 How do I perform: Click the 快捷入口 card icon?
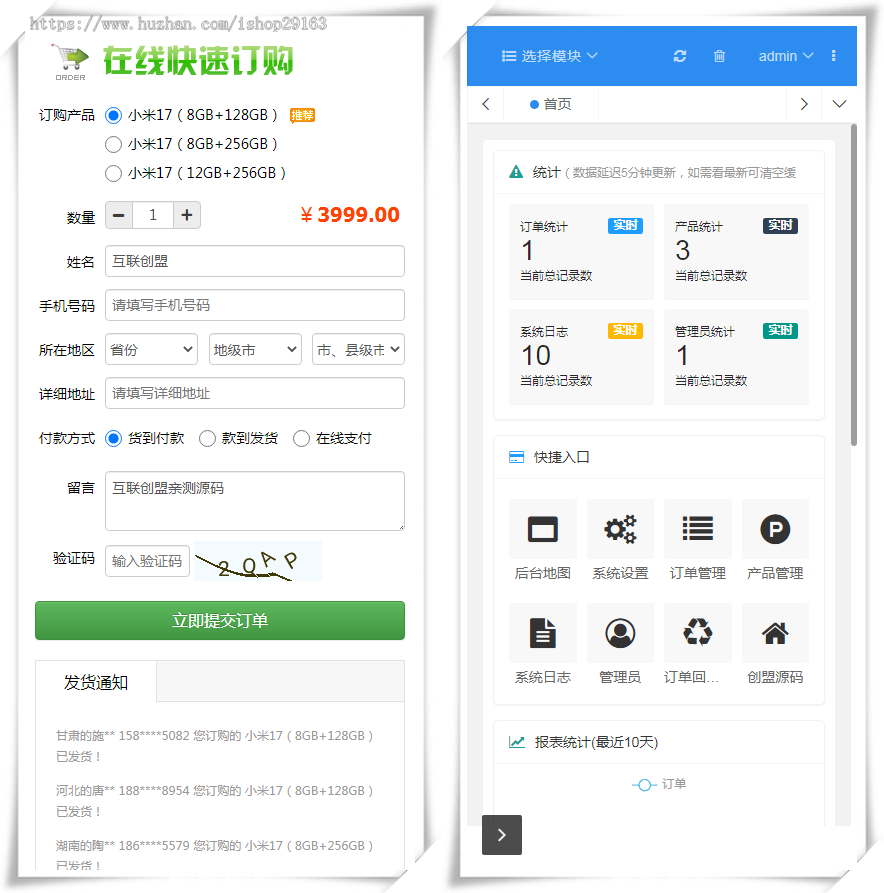click(517, 457)
